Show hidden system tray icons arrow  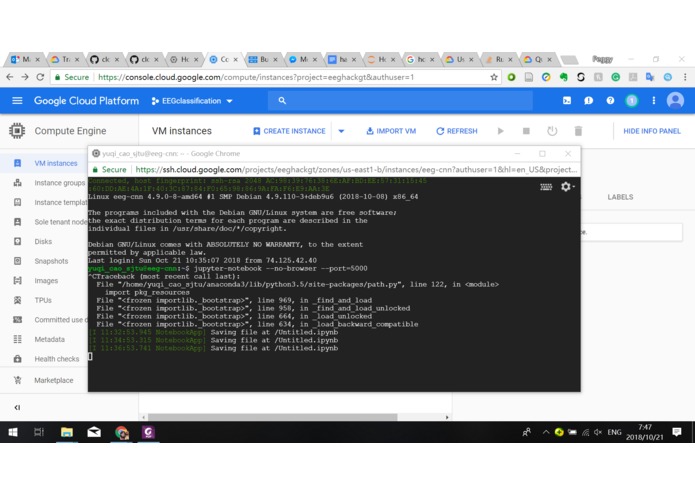(x=546, y=432)
